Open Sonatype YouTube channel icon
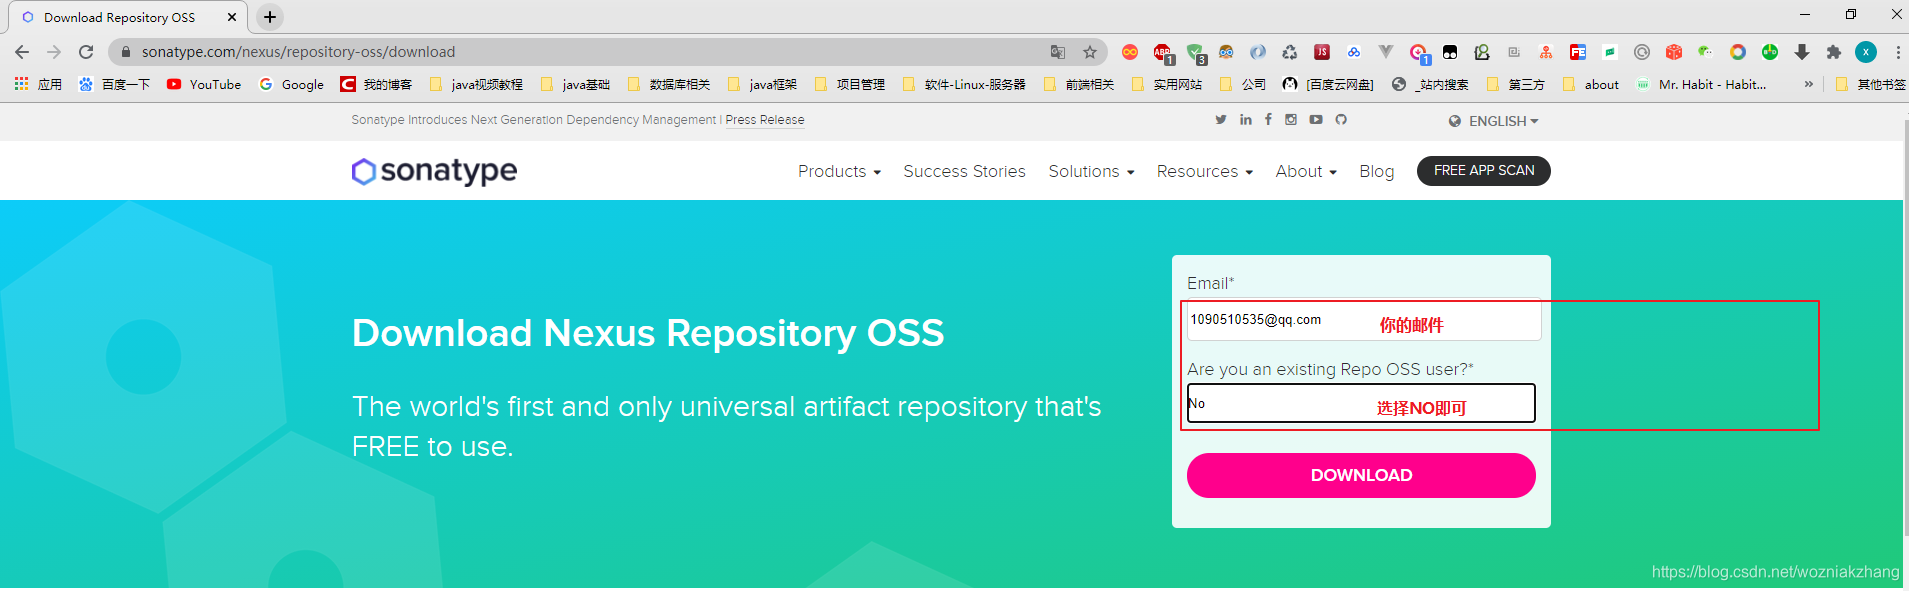Viewport: 1909px width, 591px height. click(x=1316, y=120)
